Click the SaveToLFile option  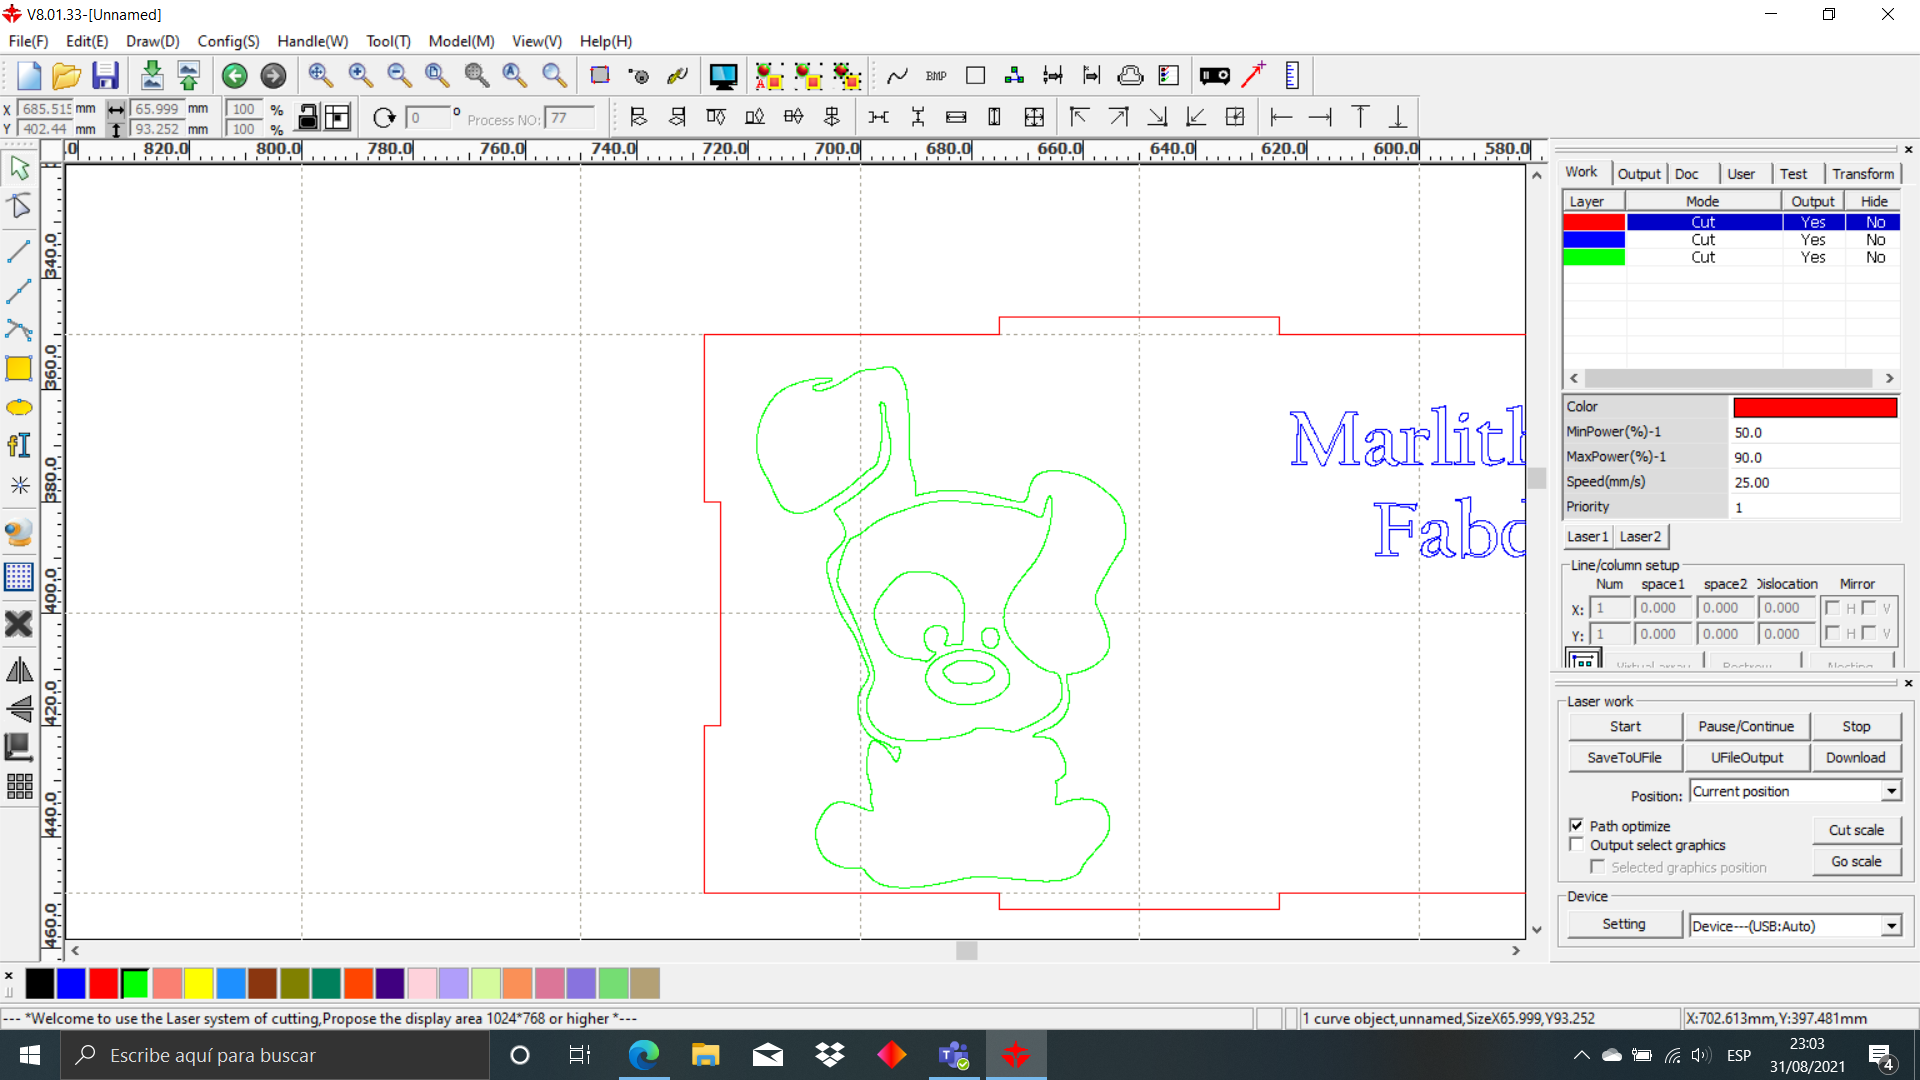[1623, 757]
